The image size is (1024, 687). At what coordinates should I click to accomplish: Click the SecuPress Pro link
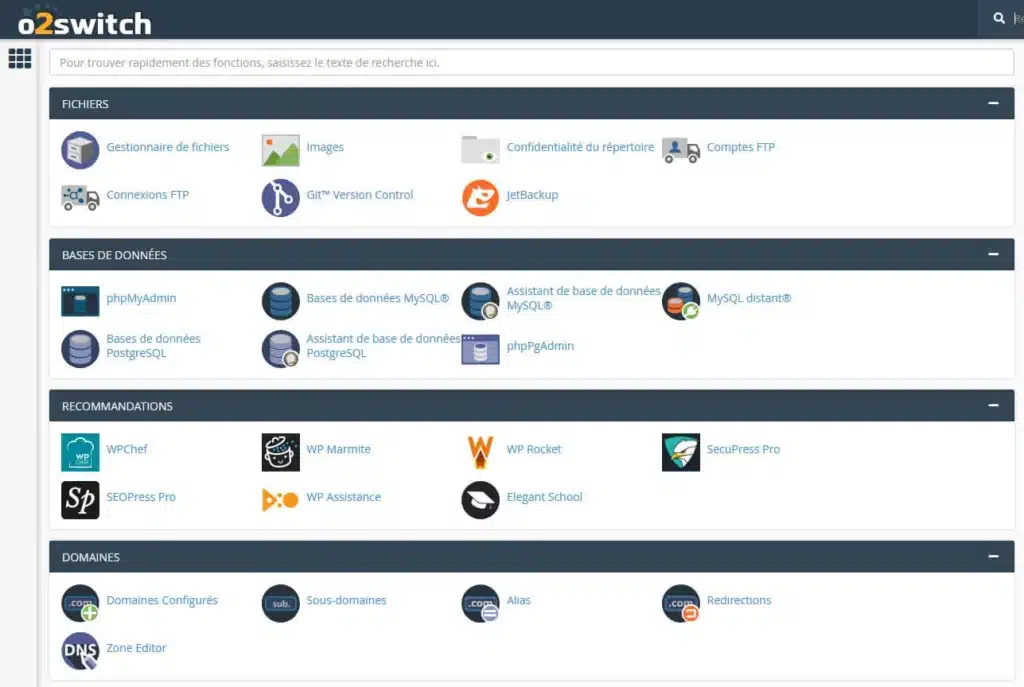click(x=743, y=449)
